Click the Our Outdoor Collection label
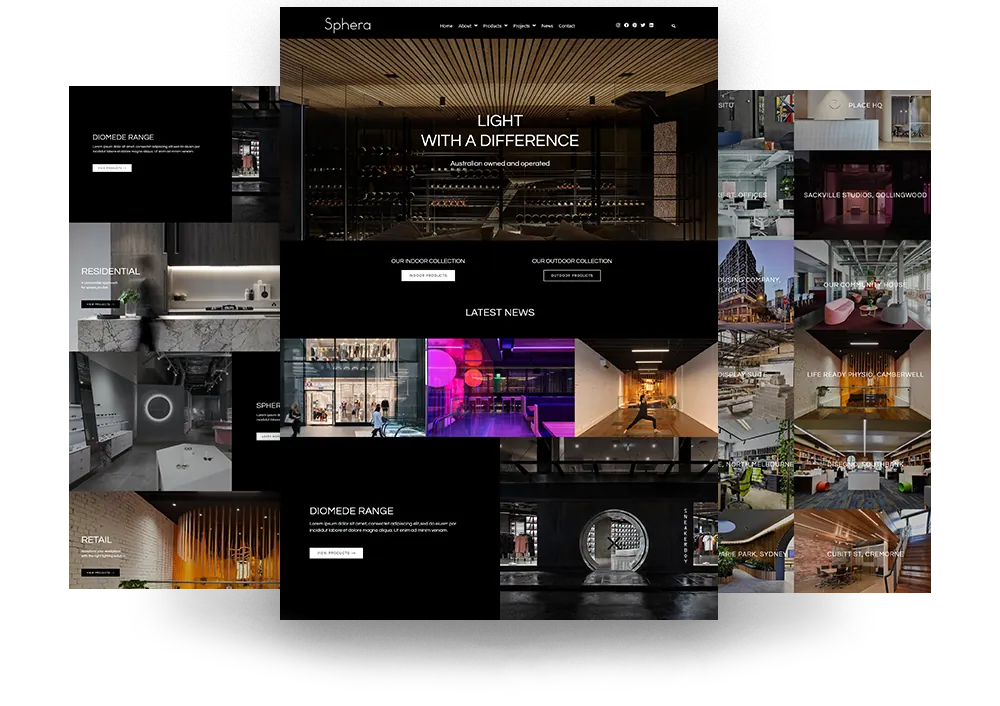Viewport: 1000px width, 706px height. point(572,261)
